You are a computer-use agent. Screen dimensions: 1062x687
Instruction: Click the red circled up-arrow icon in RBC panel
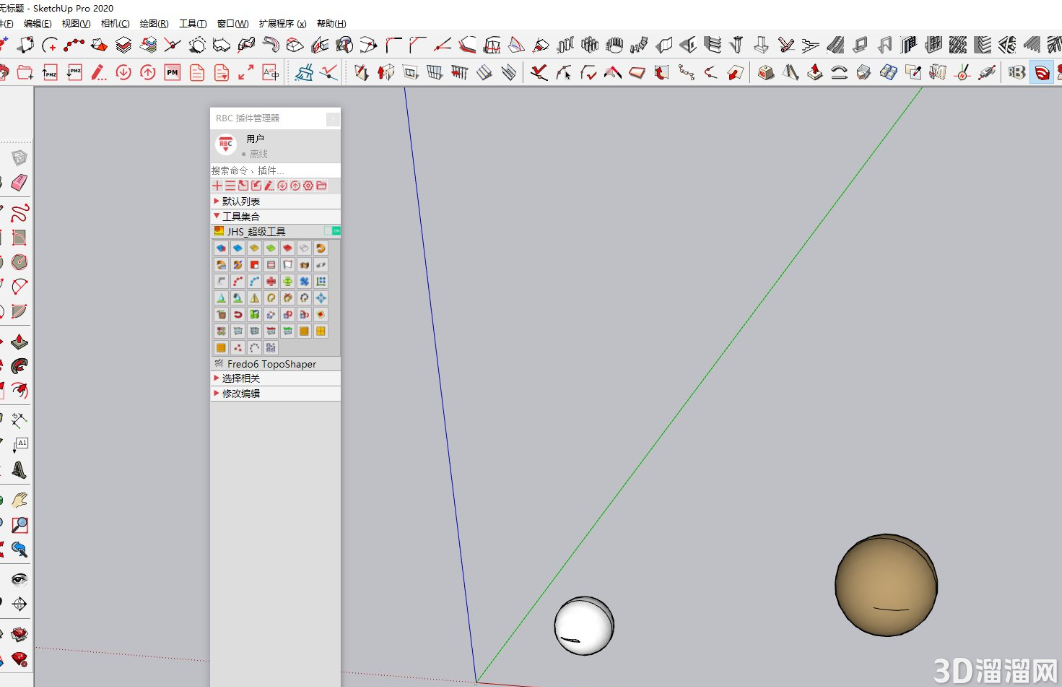295,186
